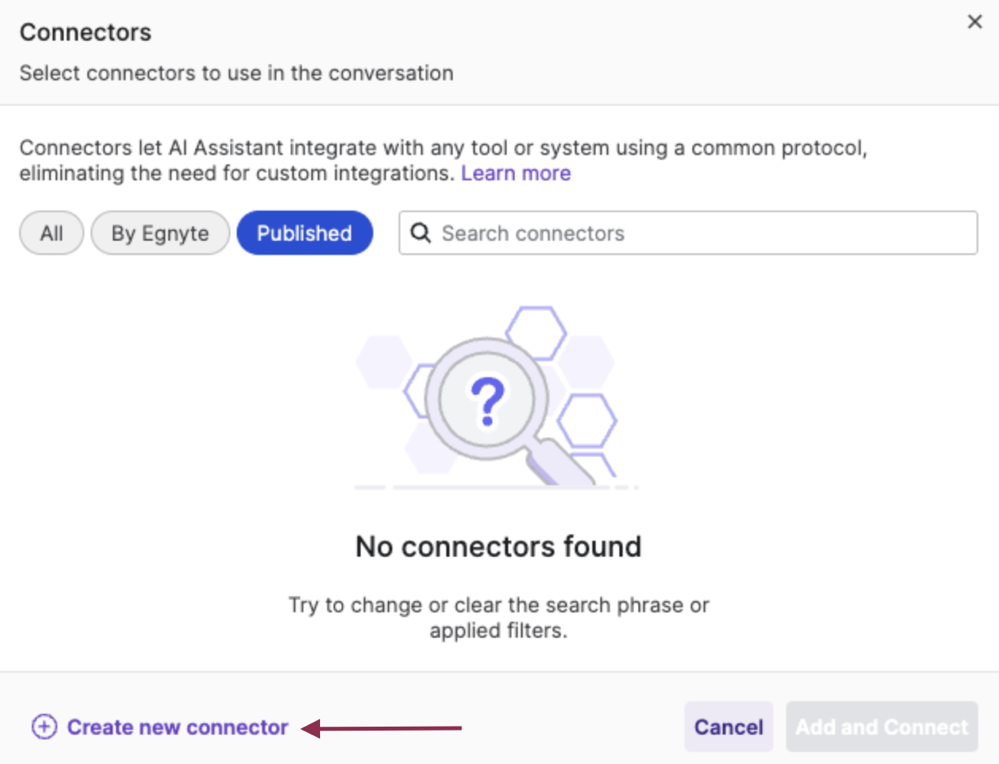999x764 pixels.
Task: Click the search magnifier icon in the connector search bar
Action: (x=420, y=233)
